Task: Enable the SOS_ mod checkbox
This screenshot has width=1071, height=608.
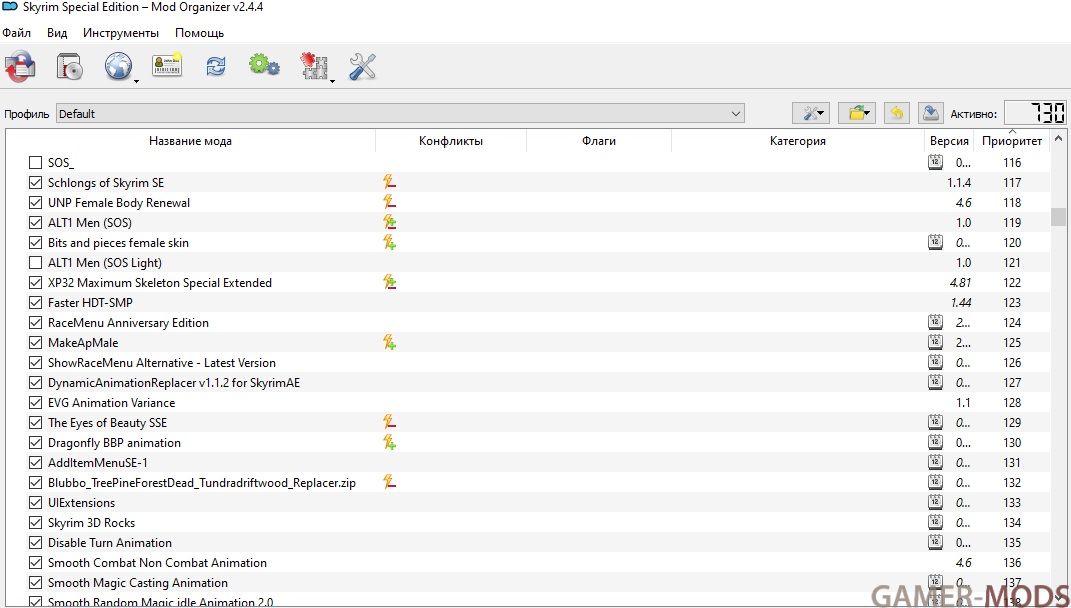Action: coord(36,163)
